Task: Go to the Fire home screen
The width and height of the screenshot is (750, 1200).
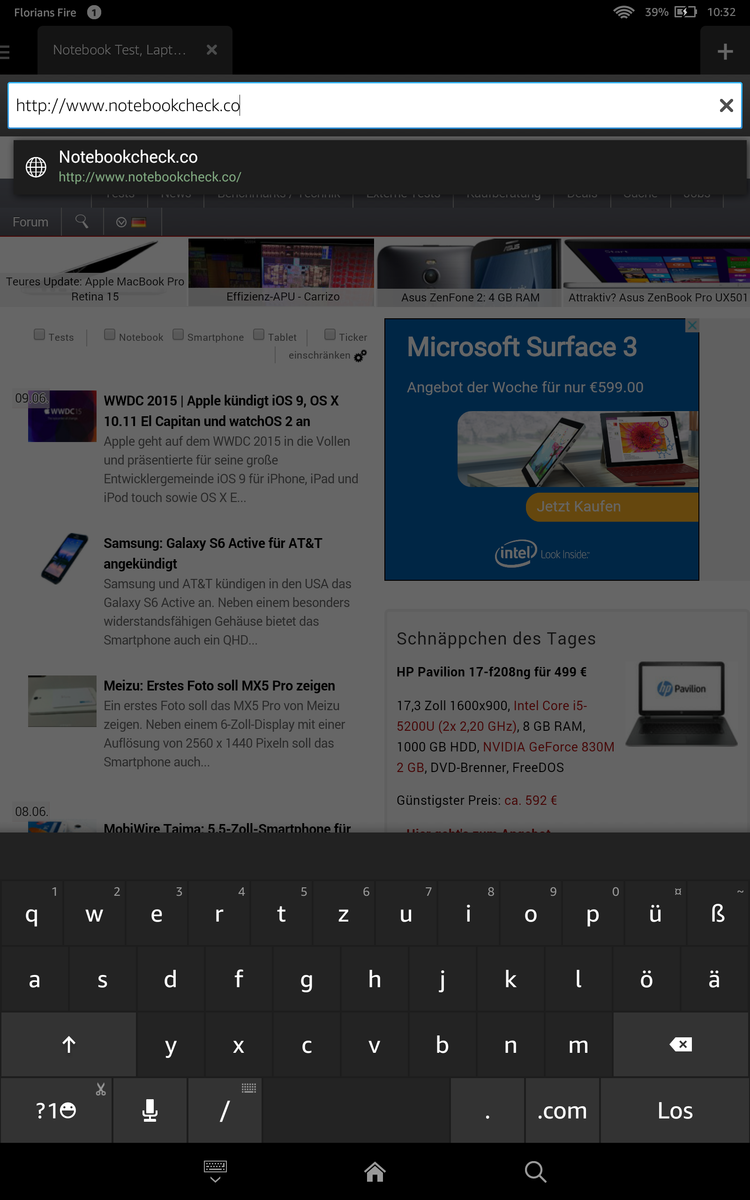Action: click(375, 1171)
